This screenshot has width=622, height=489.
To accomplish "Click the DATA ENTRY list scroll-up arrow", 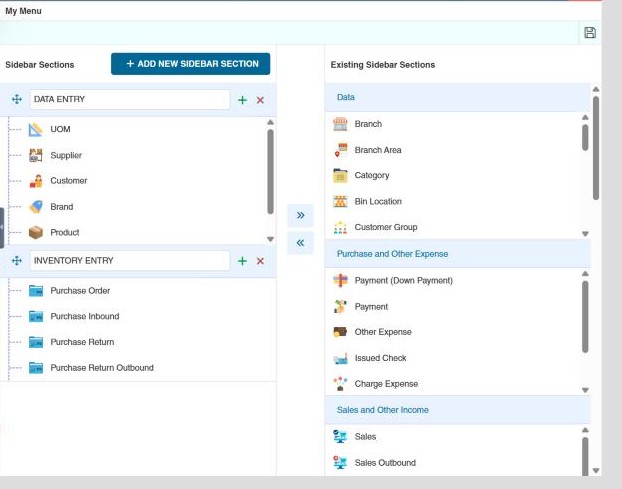I will (x=271, y=122).
